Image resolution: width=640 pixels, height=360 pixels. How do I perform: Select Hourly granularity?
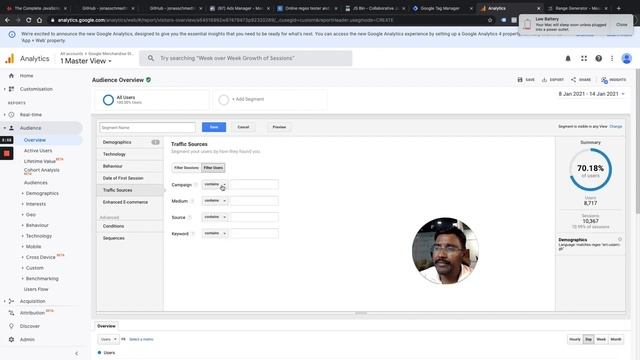click(x=575, y=339)
